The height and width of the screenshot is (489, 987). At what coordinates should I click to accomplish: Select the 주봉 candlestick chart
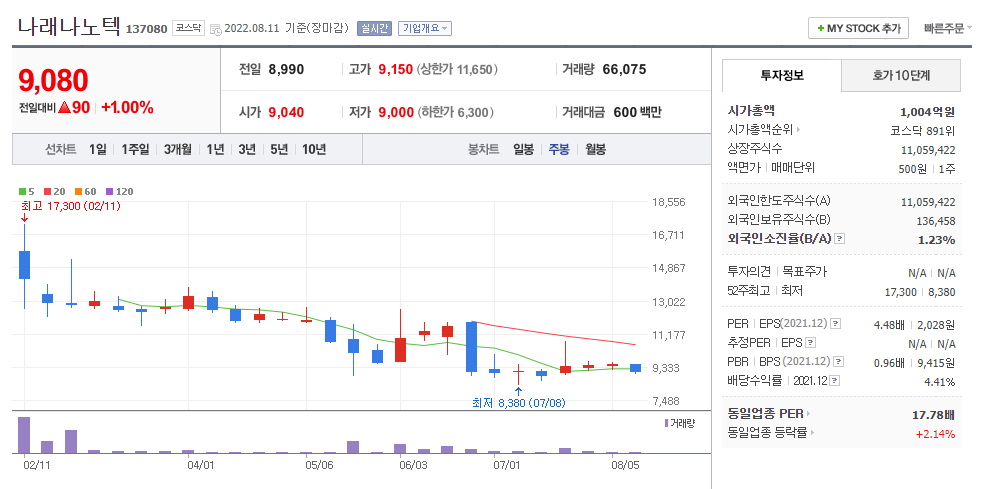[x=559, y=150]
